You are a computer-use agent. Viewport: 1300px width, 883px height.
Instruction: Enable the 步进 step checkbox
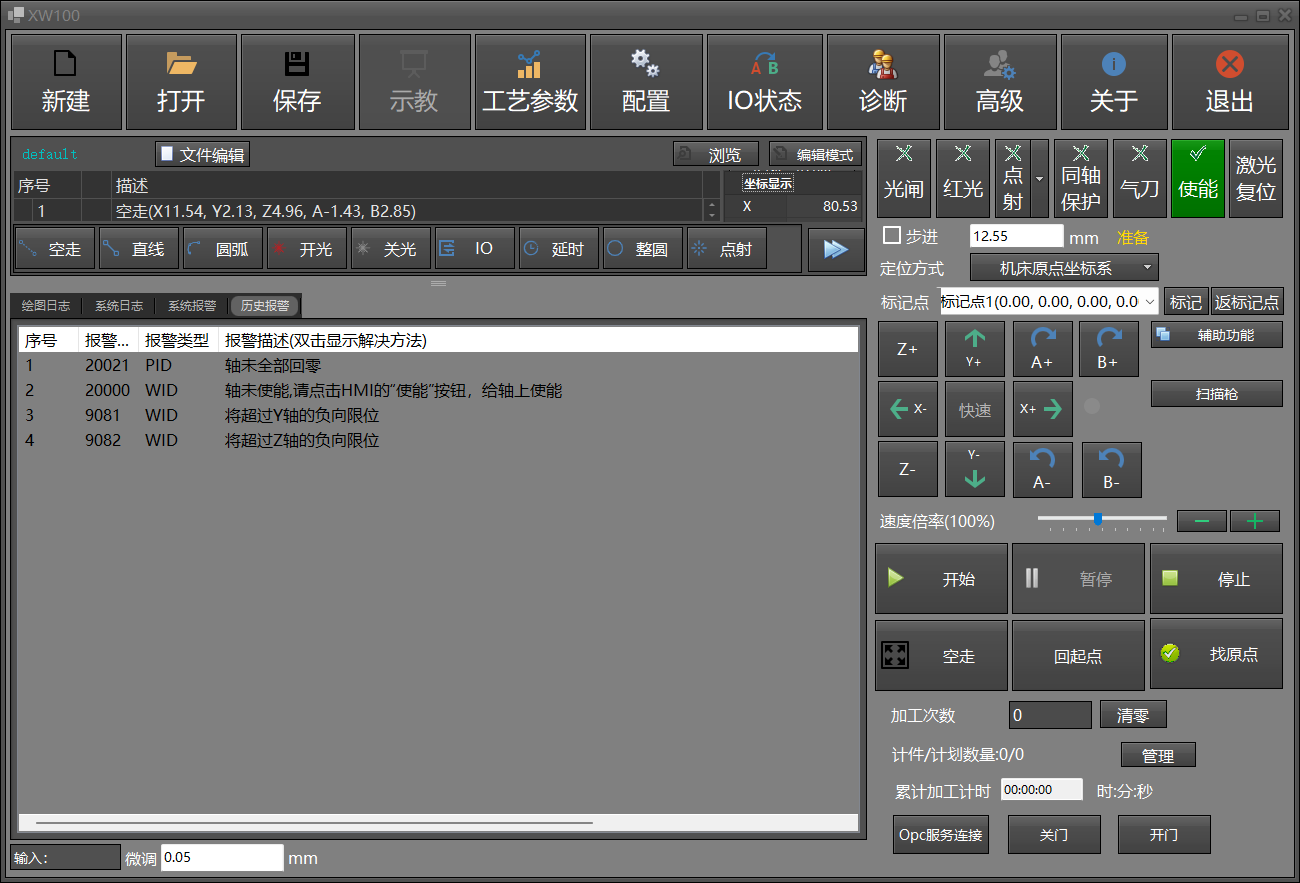(x=892, y=236)
